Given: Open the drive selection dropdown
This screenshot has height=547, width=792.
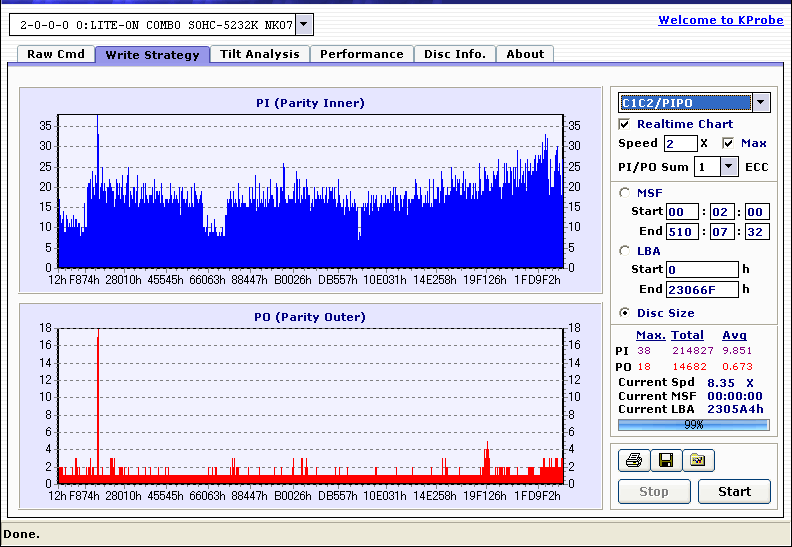Looking at the screenshot, I should point(305,25).
